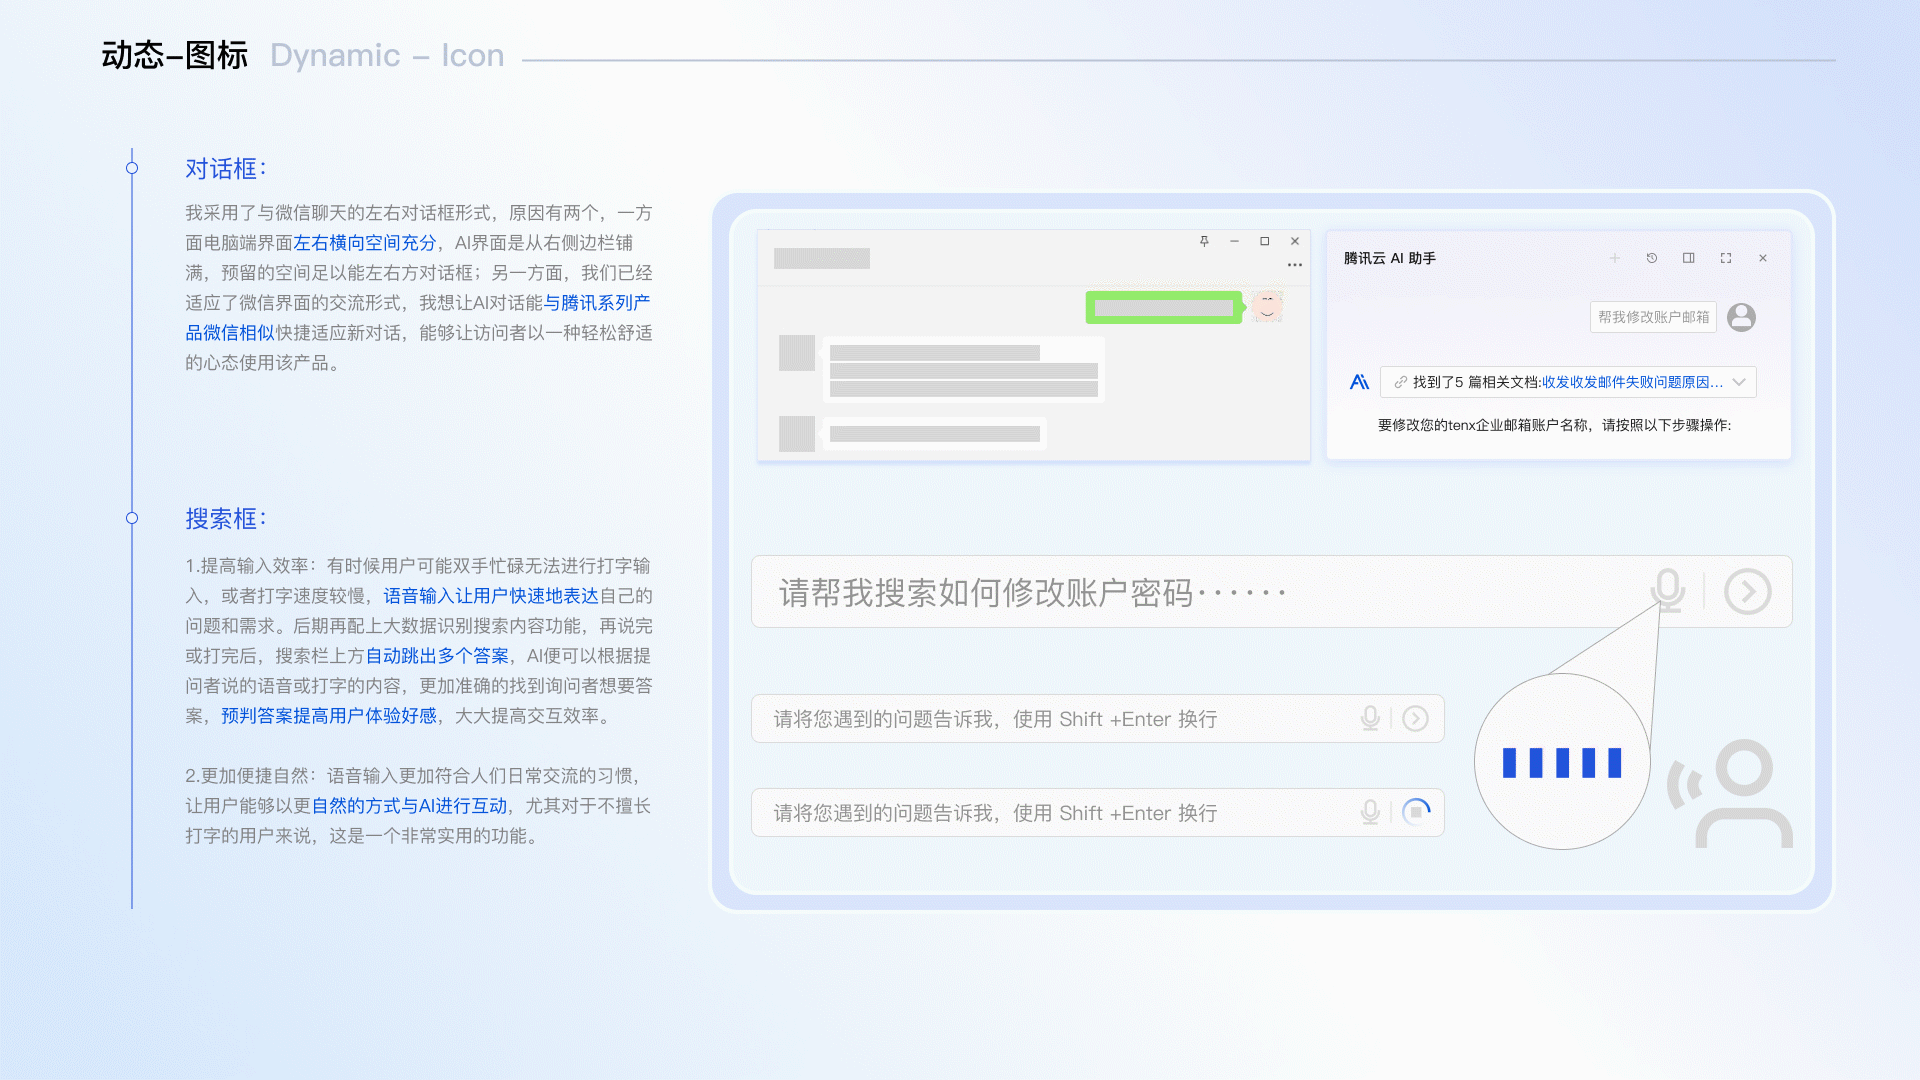The height and width of the screenshot is (1080, 1920).
Task: Click the highlighted text 语音输入让用户快速地表达
Action: 491,596
